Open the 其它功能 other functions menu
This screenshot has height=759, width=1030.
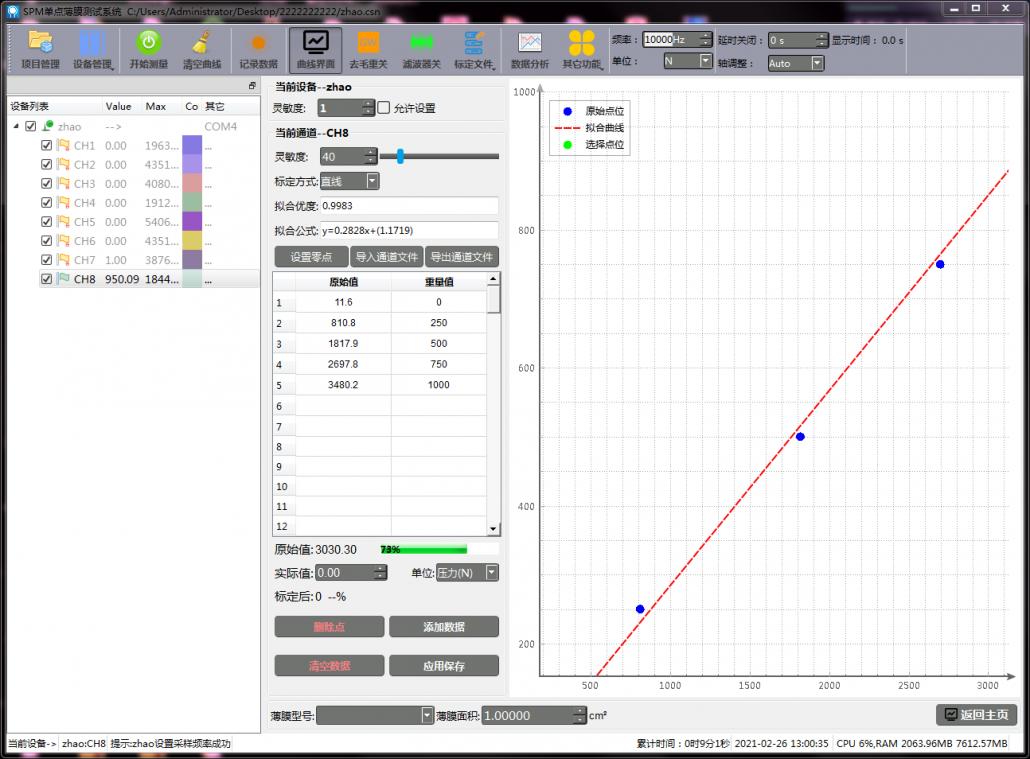coord(582,50)
